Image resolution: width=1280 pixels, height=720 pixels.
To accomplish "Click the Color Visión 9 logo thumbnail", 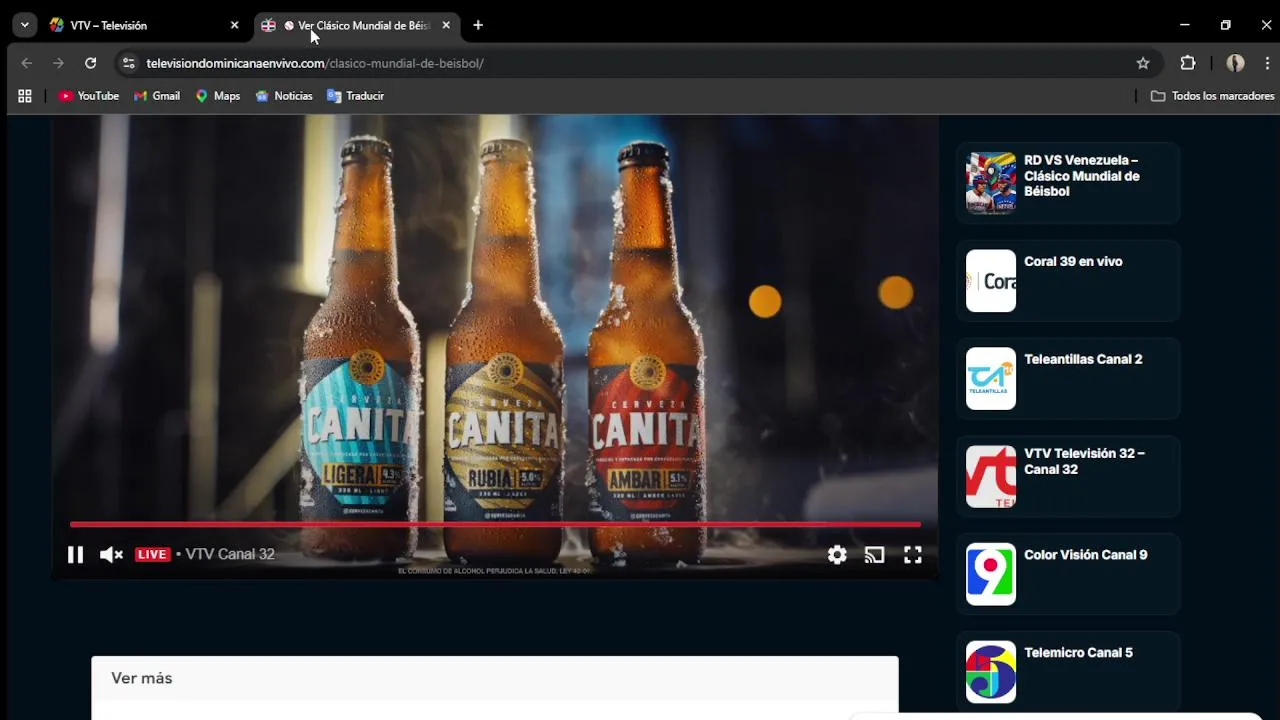I will pyautogui.click(x=991, y=574).
